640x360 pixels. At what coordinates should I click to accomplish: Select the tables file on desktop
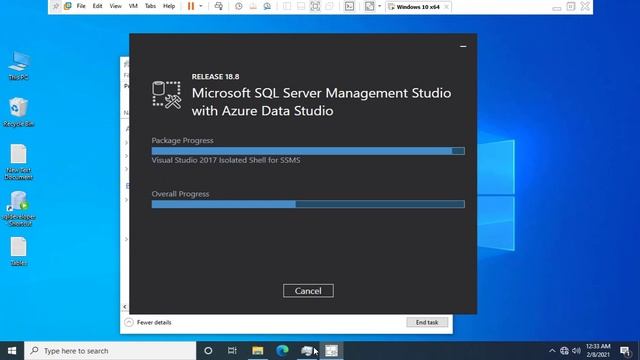(18, 251)
